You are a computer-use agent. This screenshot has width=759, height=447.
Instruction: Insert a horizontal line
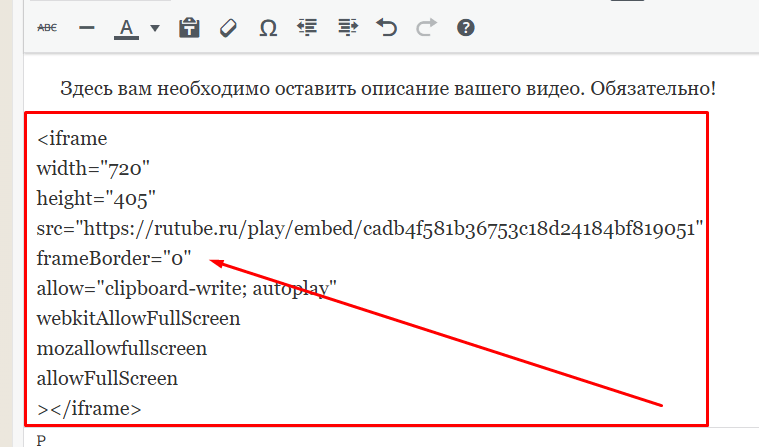click(x=87, y=28)
